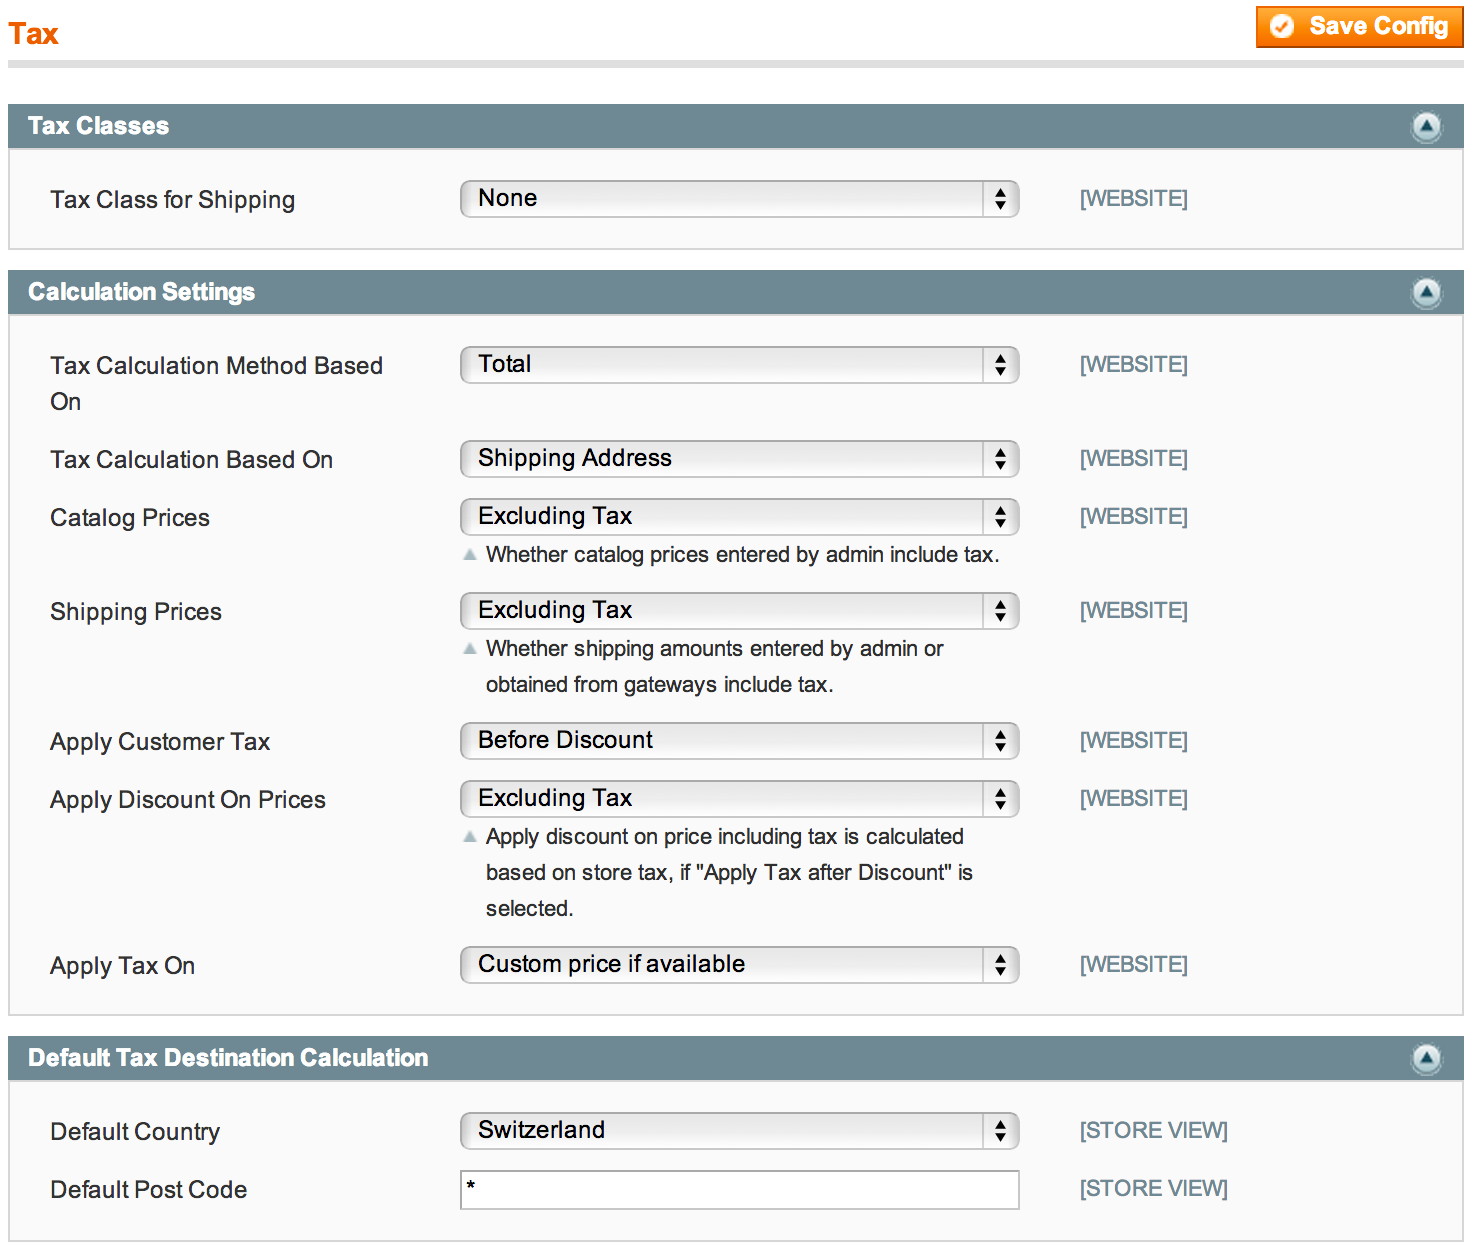Open the Apply Tax On dropdown
This screenshot has height=1250, width=1472.
739,965
